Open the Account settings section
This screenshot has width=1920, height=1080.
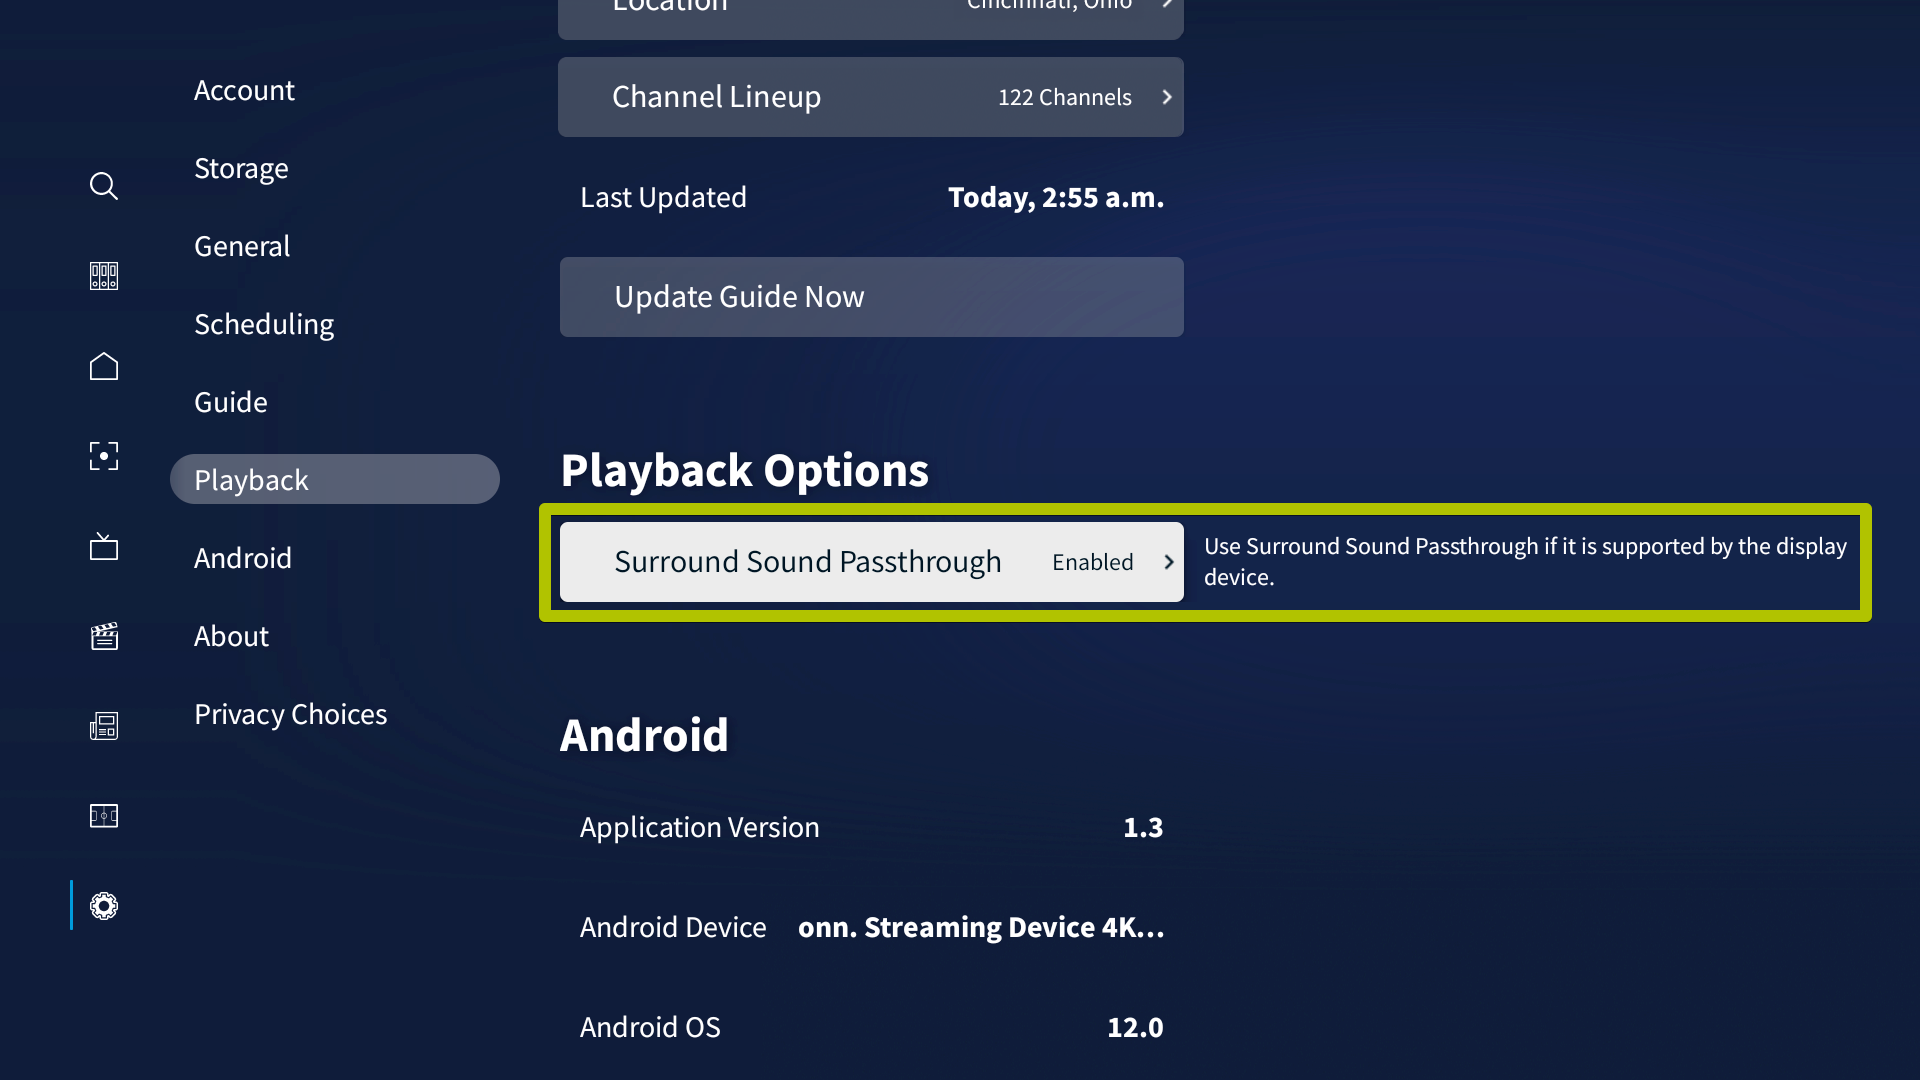tap(244, 90)
